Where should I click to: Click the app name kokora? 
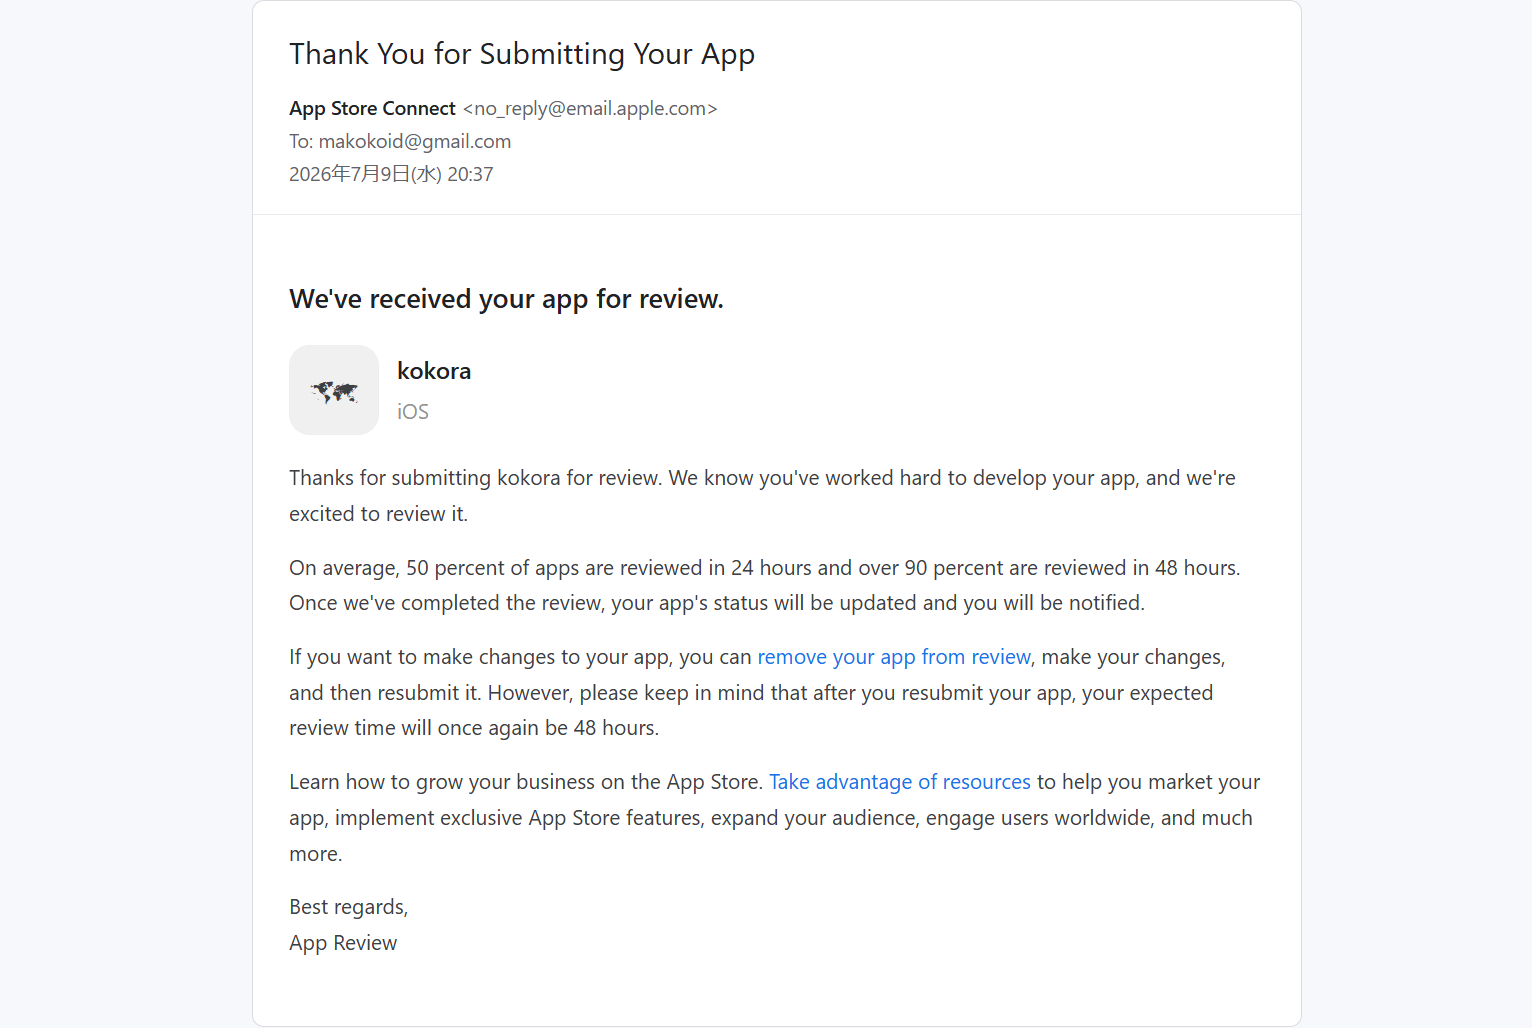[x=434, y=371]
